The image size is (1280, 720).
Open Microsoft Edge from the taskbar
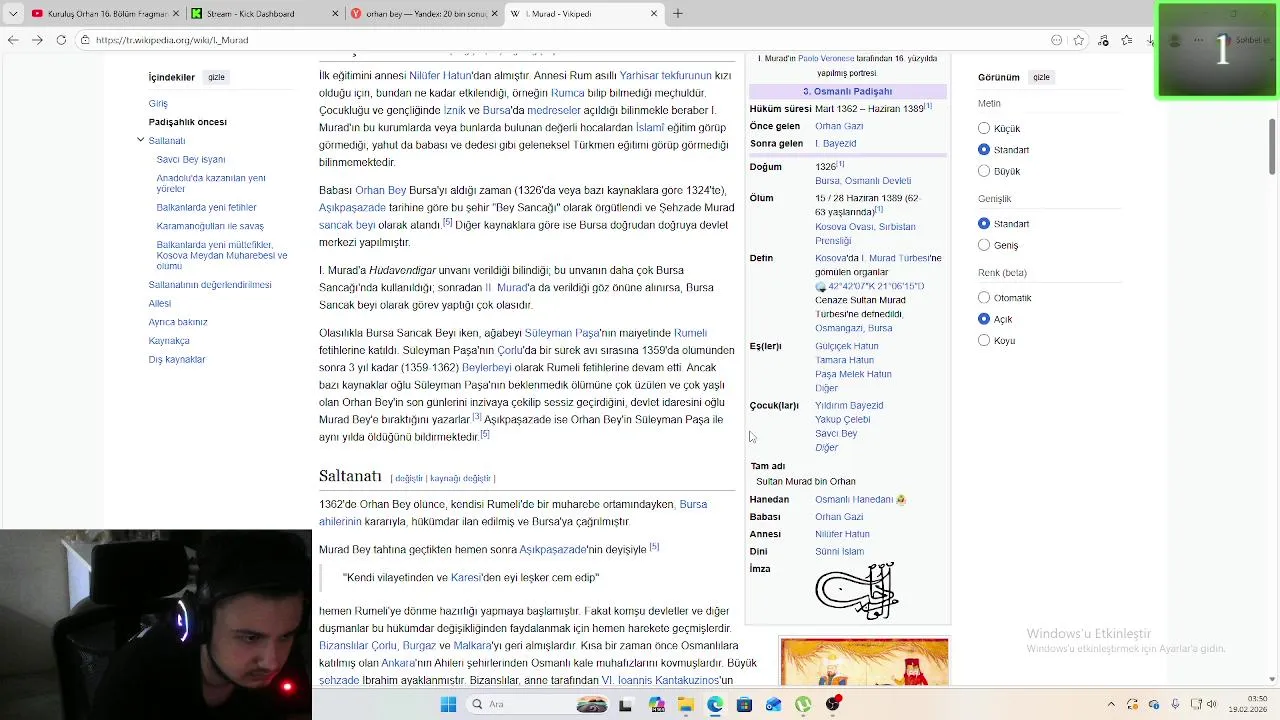pyautogui.click(x=715, y=704)
